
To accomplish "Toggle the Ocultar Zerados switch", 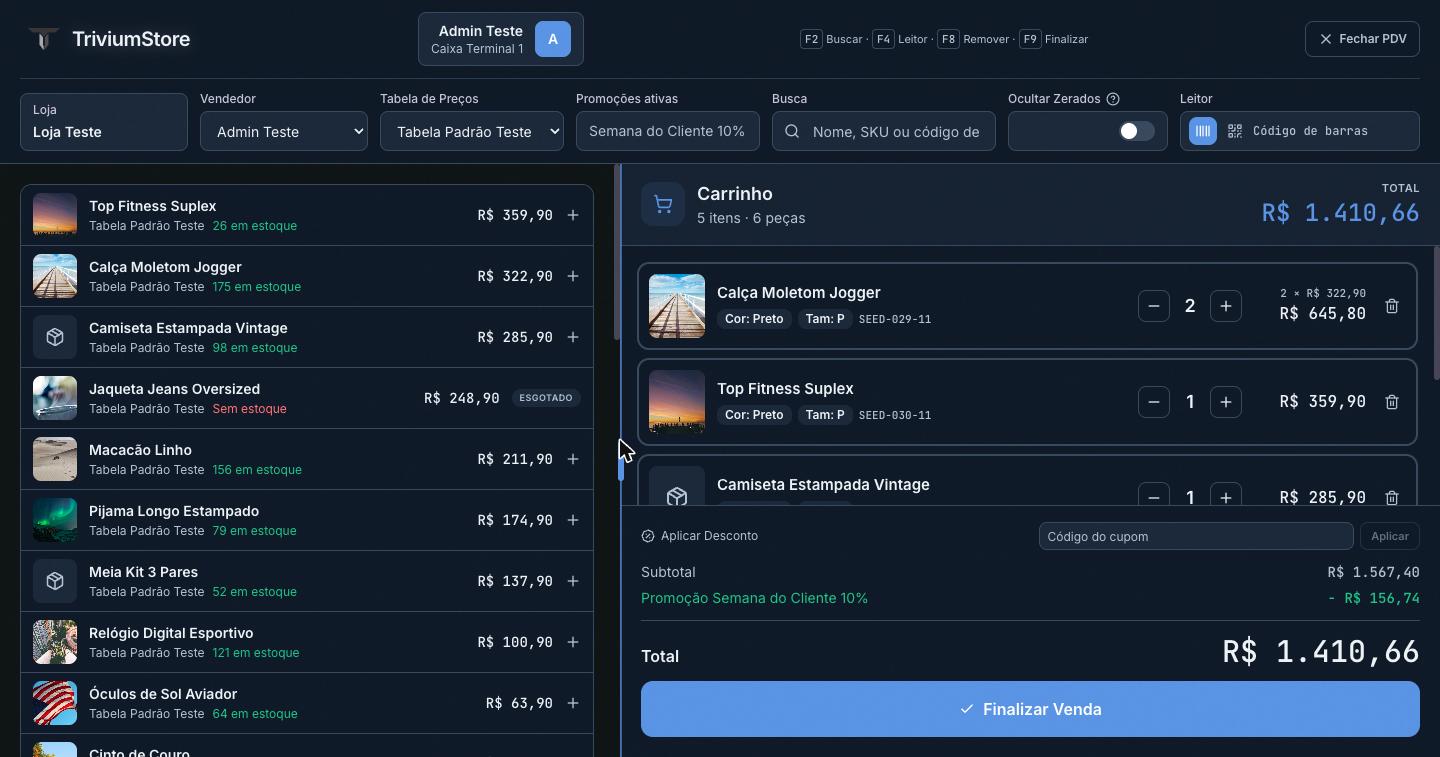I will pos(1136,131).
